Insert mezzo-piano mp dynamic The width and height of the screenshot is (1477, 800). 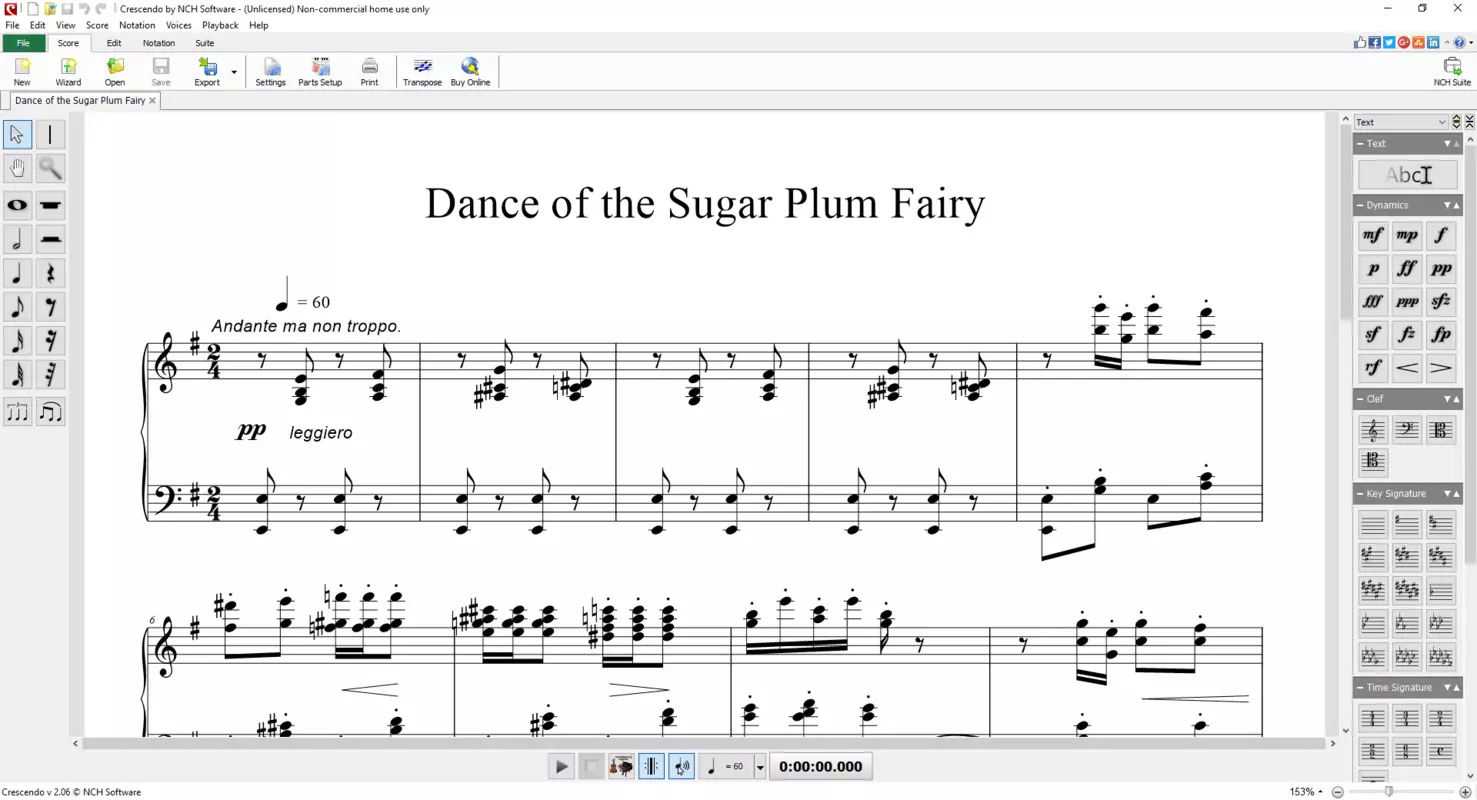coord(1407,236)
